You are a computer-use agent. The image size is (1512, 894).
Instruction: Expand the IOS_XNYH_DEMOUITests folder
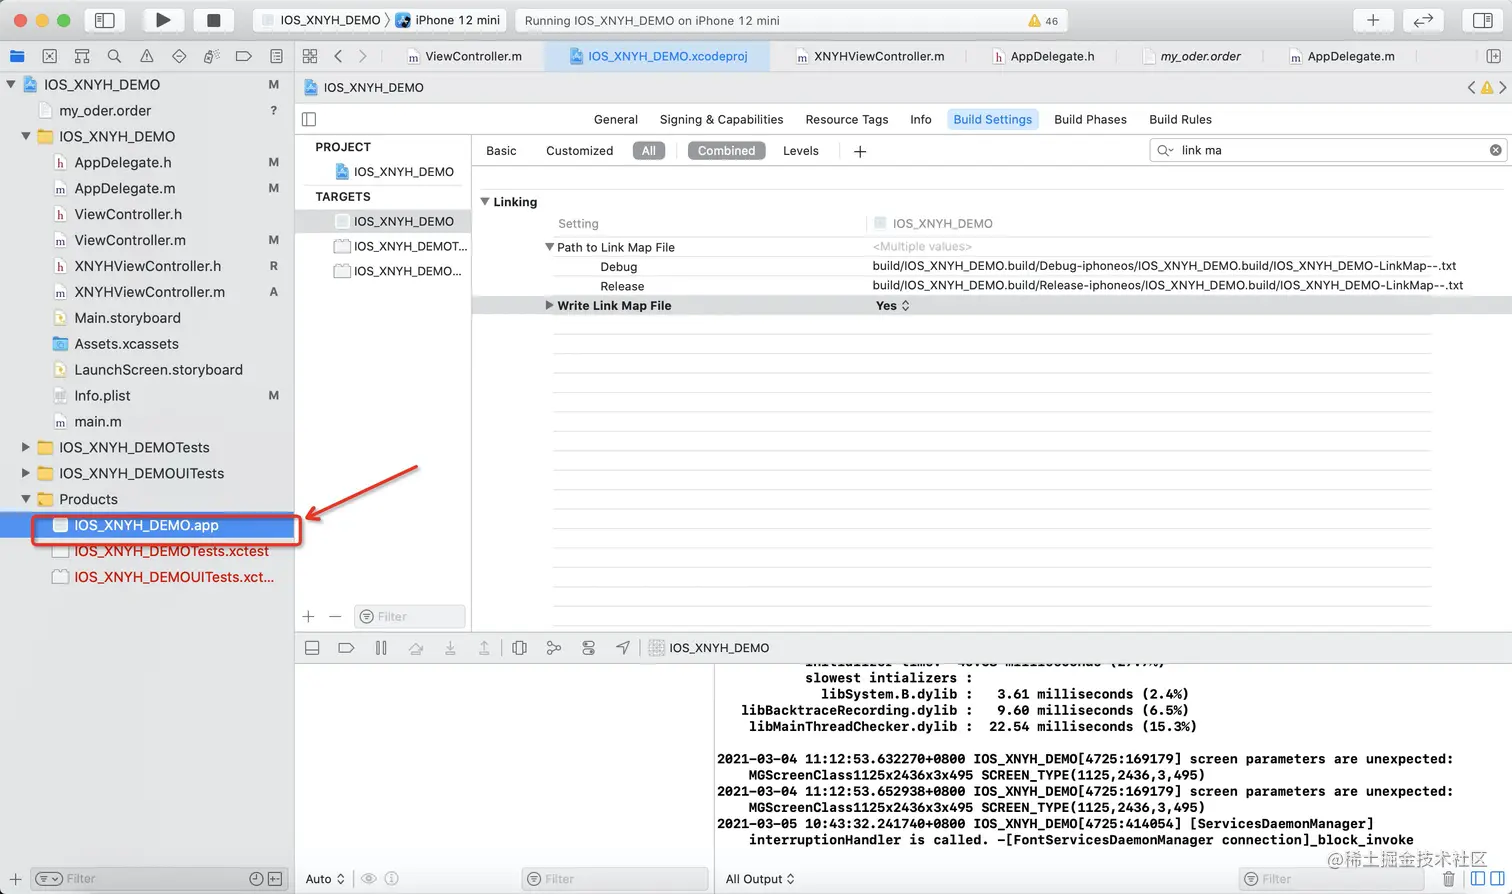point(26,473)
